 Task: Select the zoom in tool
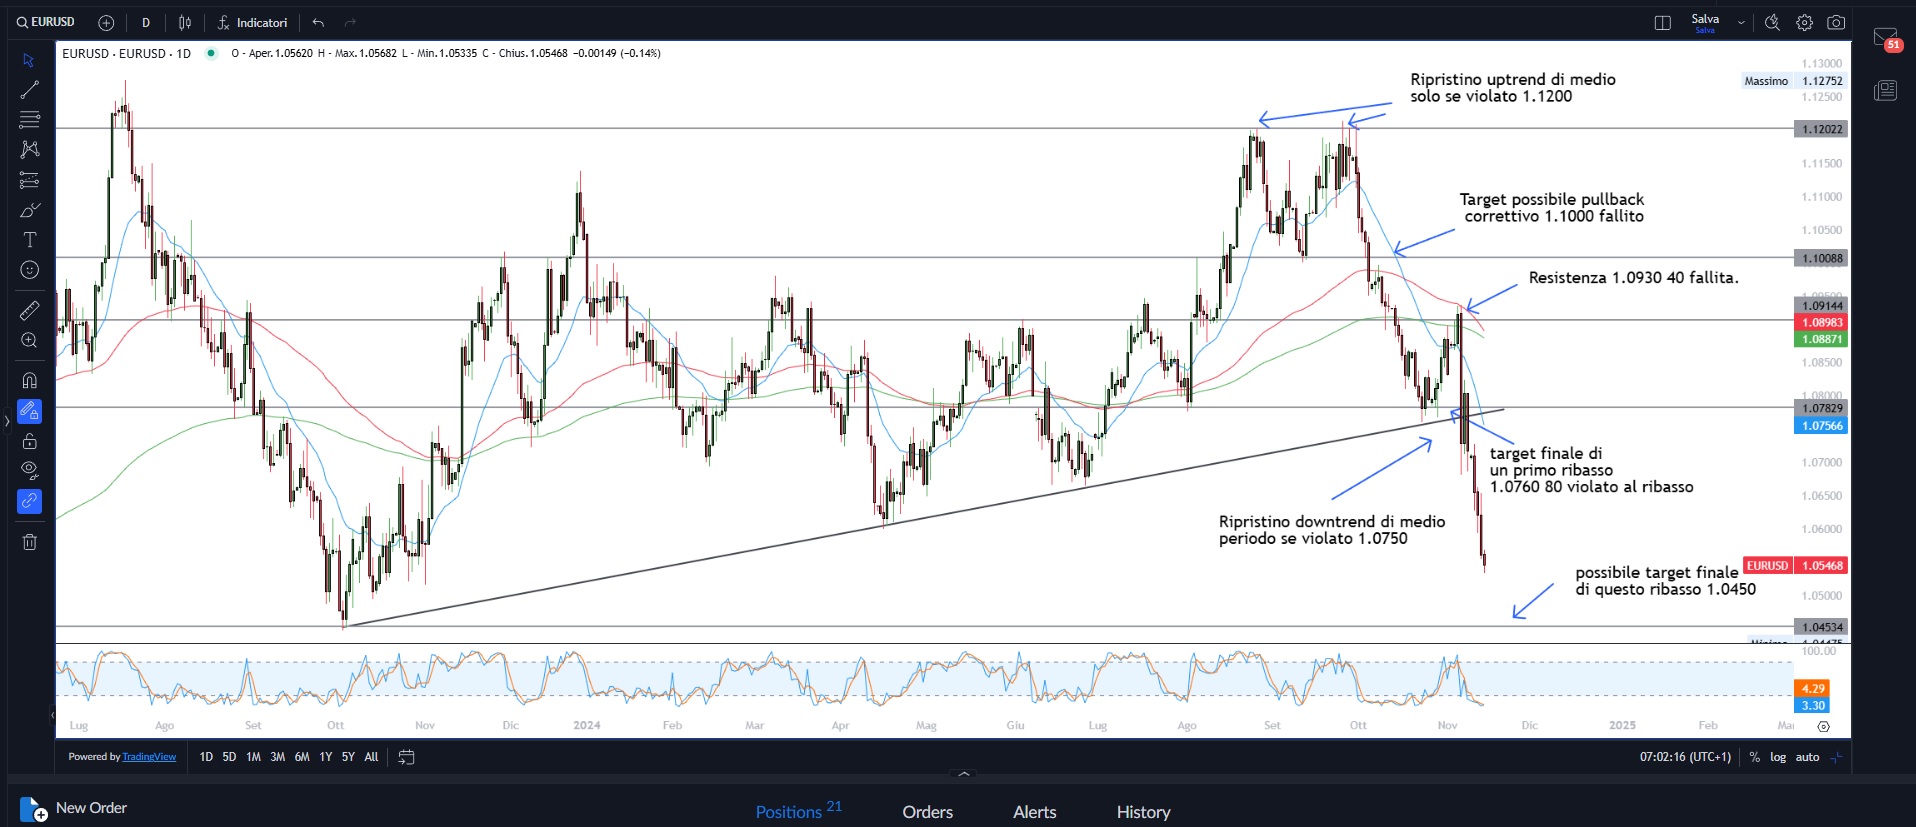[29, 341]
